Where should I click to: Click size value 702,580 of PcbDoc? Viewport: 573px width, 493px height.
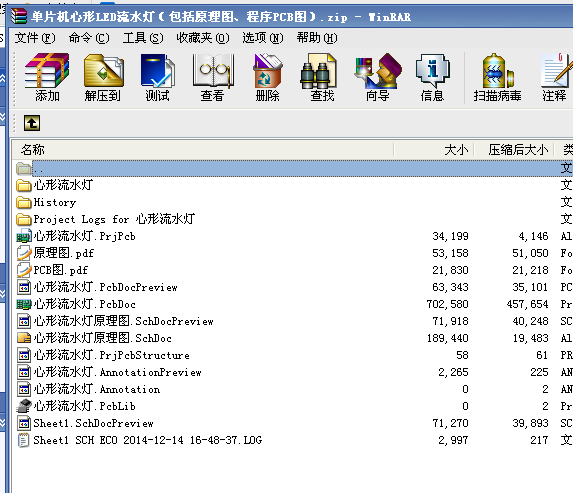pos(448,304)
